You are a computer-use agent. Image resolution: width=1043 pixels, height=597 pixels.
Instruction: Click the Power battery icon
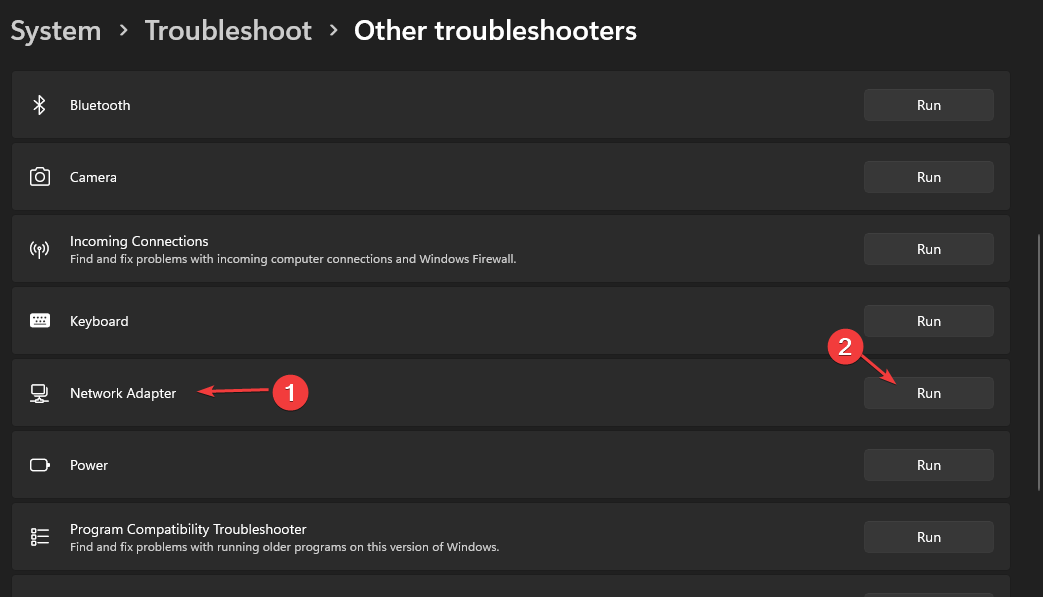(40, 465)
